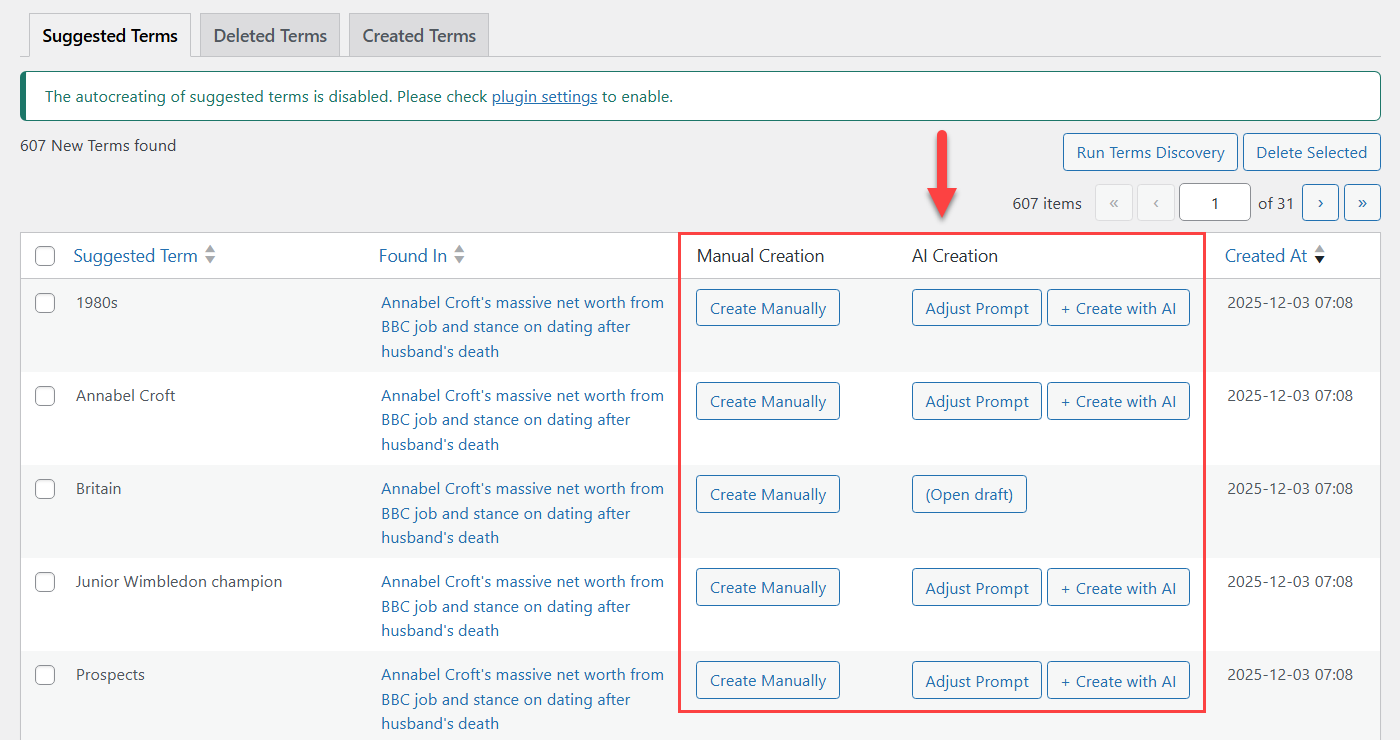
Task: Sort results using the Created At arrows
Action: tap(1320, 255)
